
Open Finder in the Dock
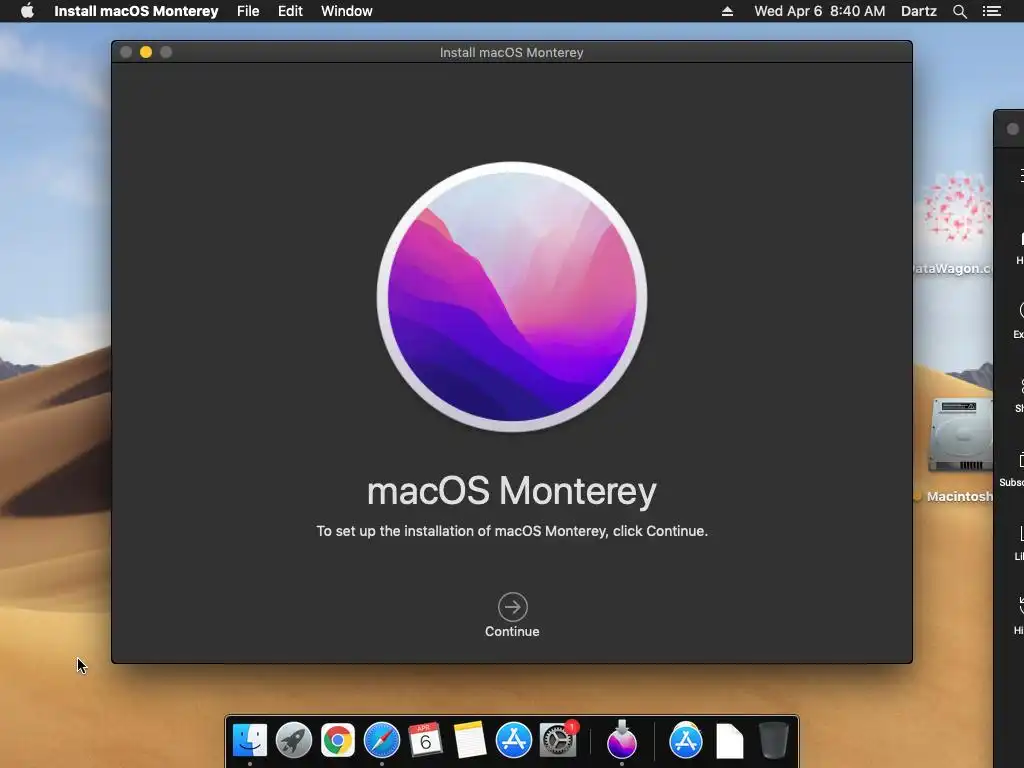249,741
